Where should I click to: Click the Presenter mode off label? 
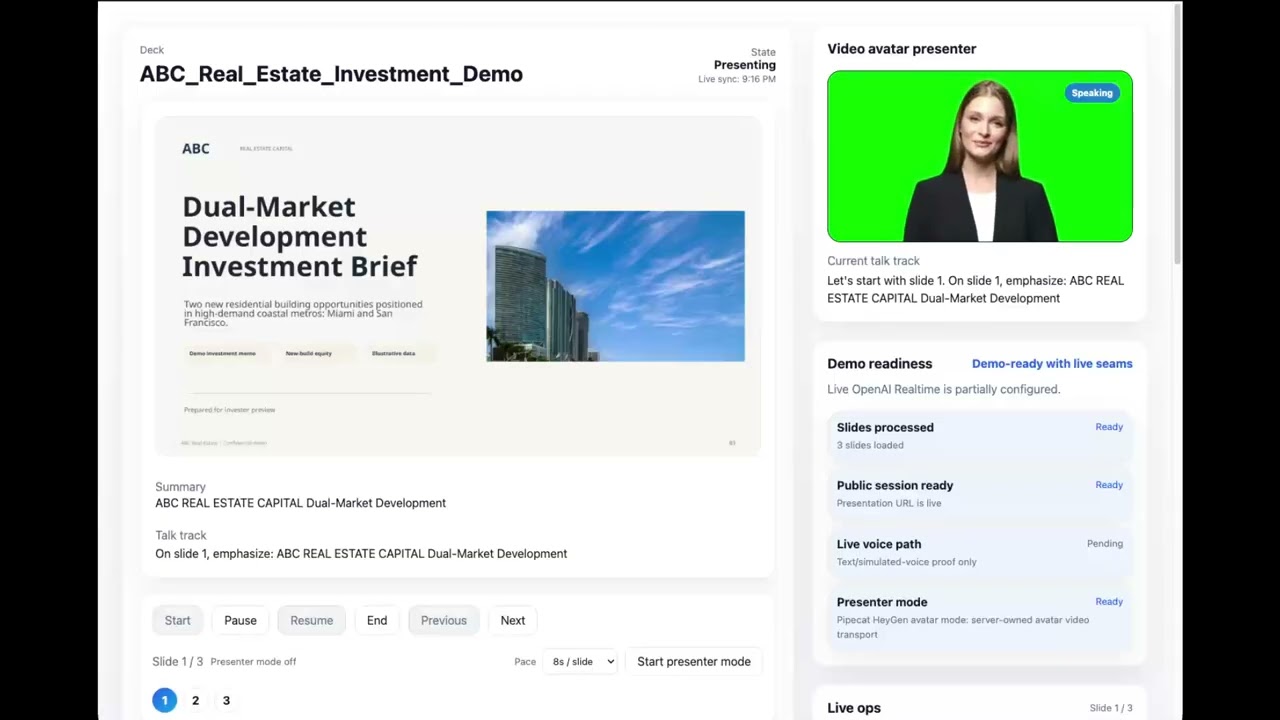pyautogui.click(x=253, y=662)
